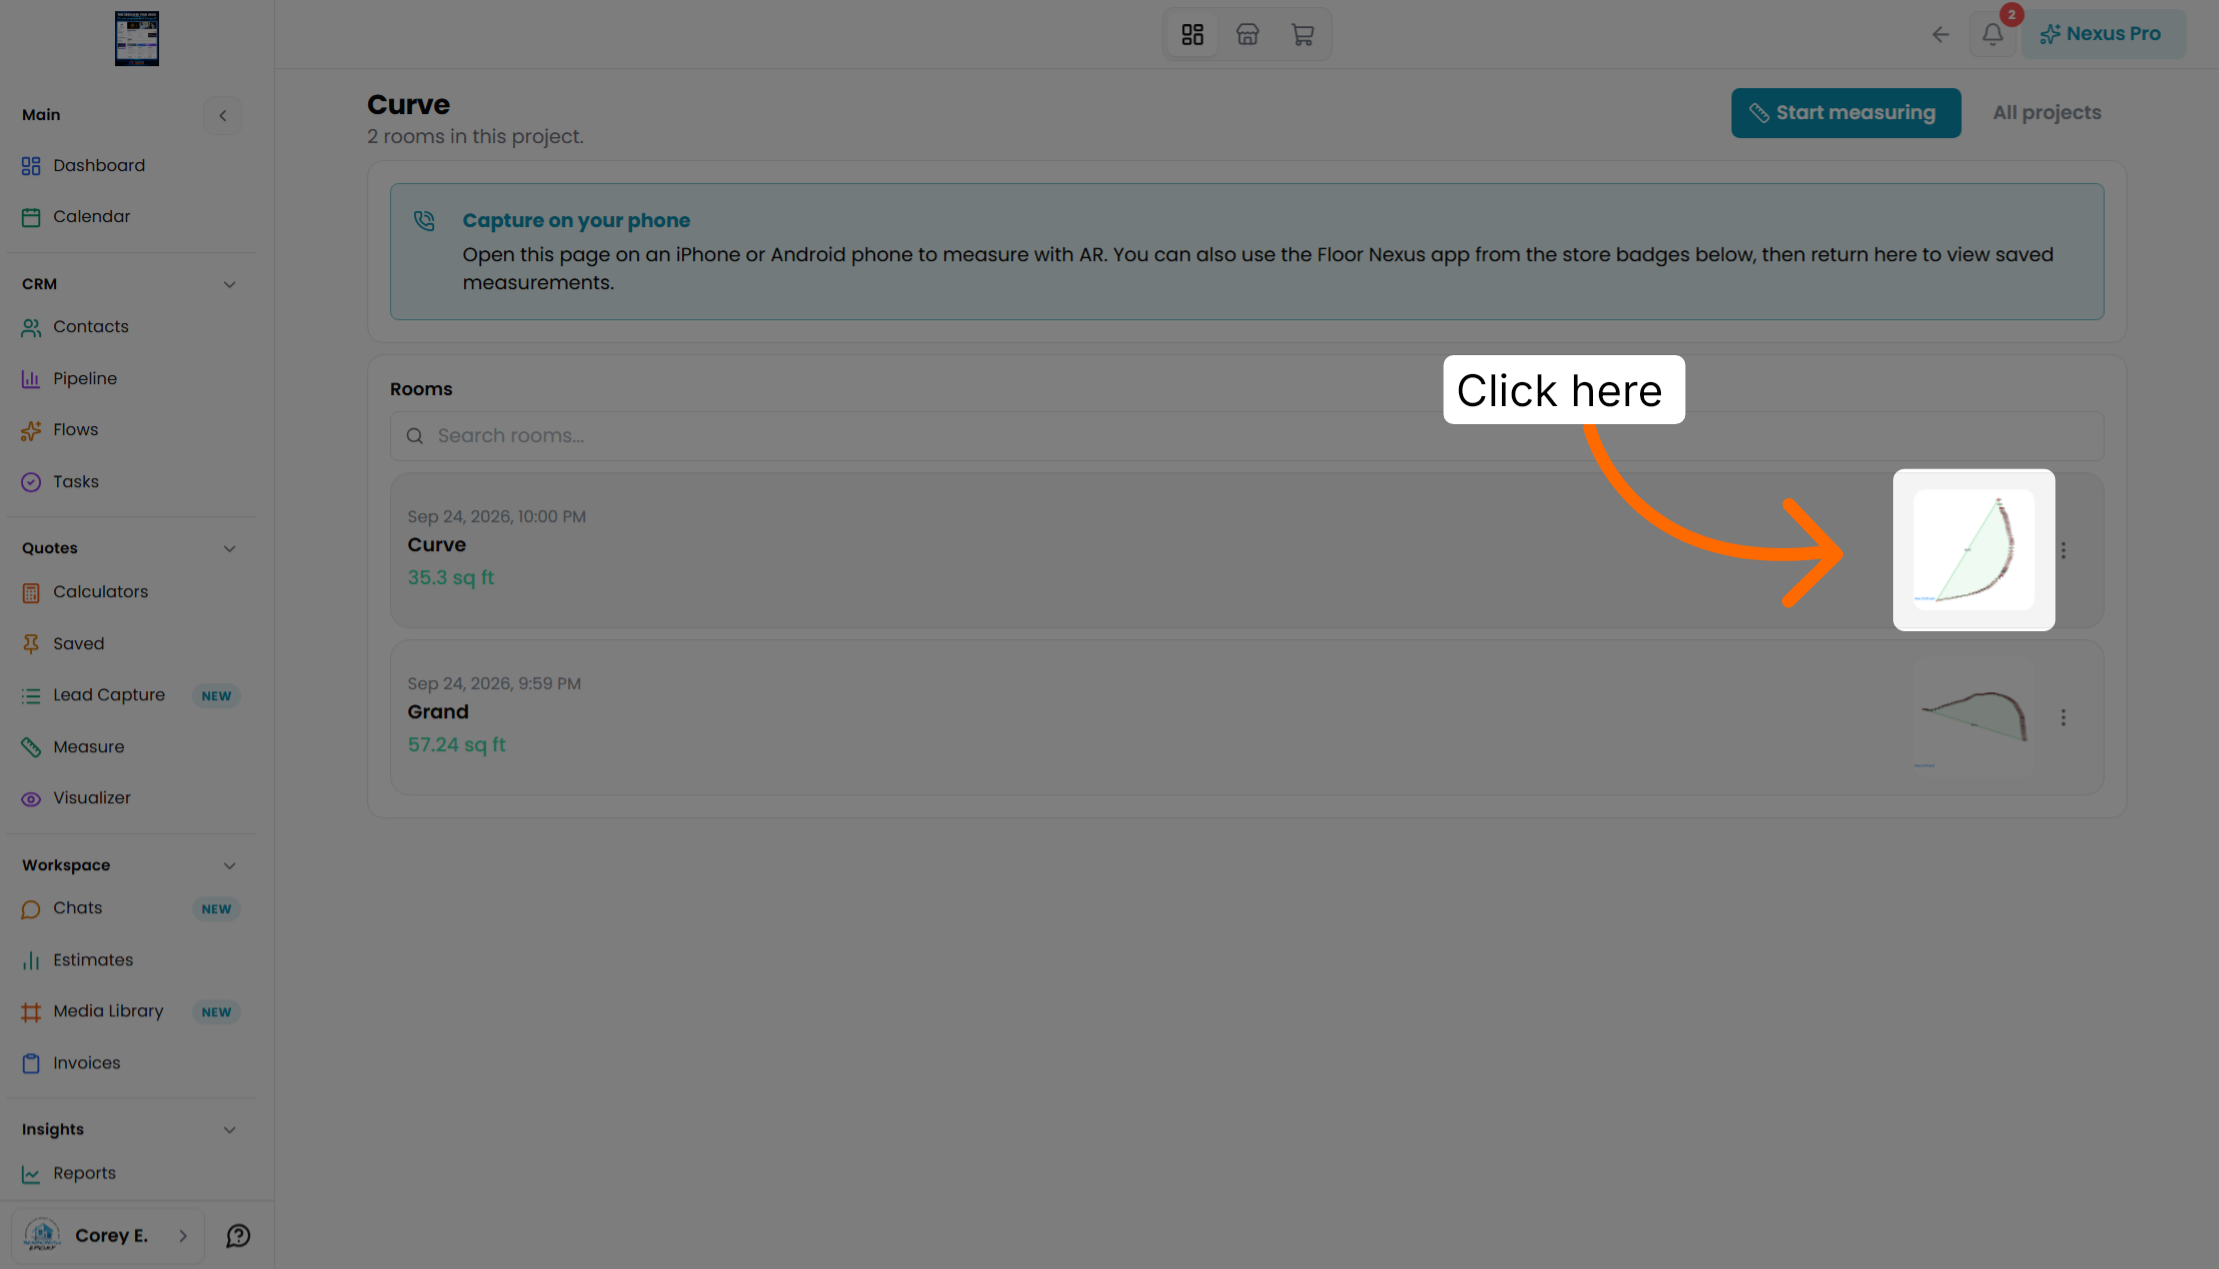2219x1269 pixels.
Task: Click the All projects link
Action: [x=2046, y=113]
